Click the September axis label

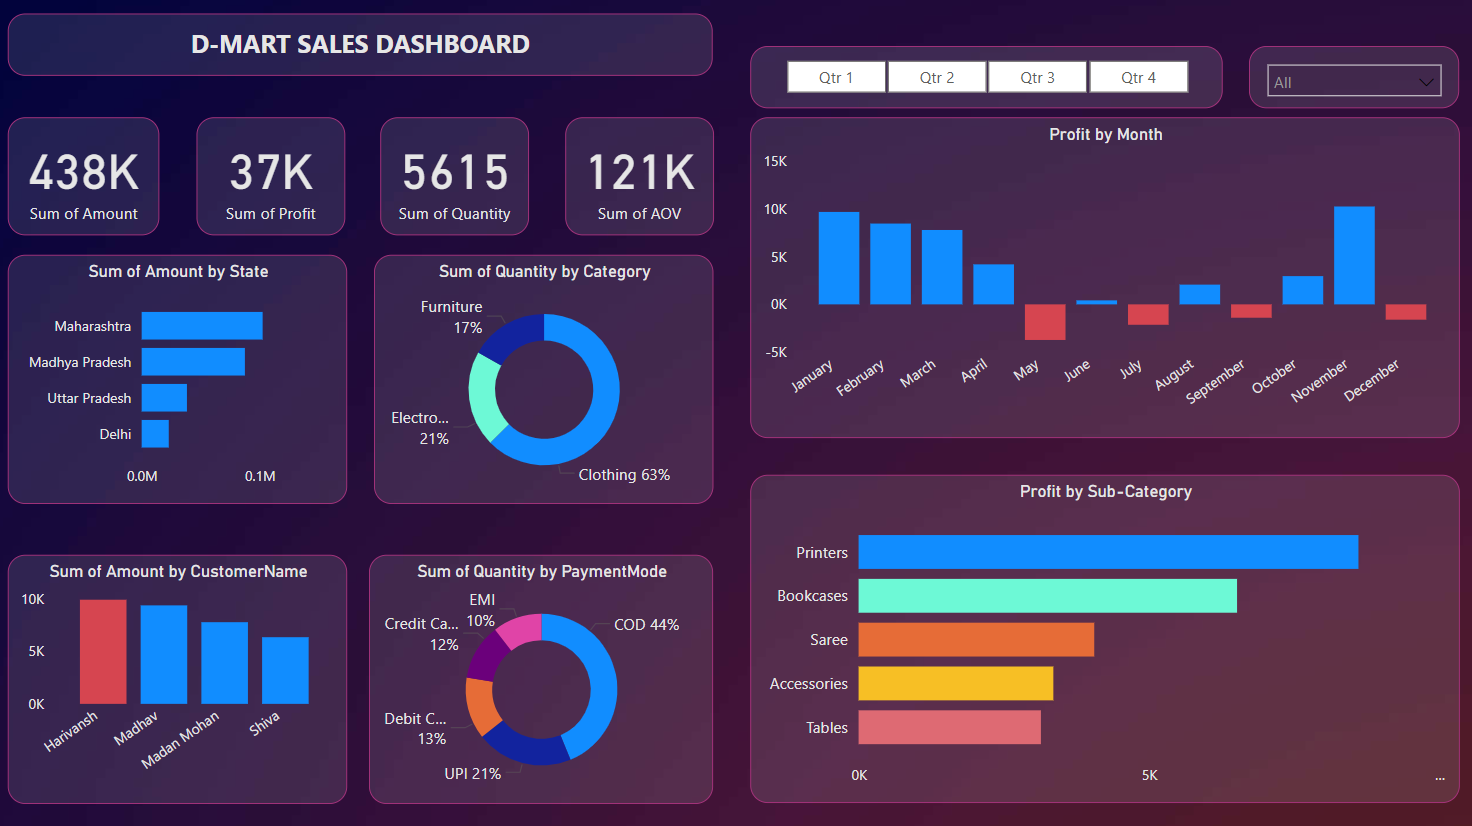(1216, 381)
